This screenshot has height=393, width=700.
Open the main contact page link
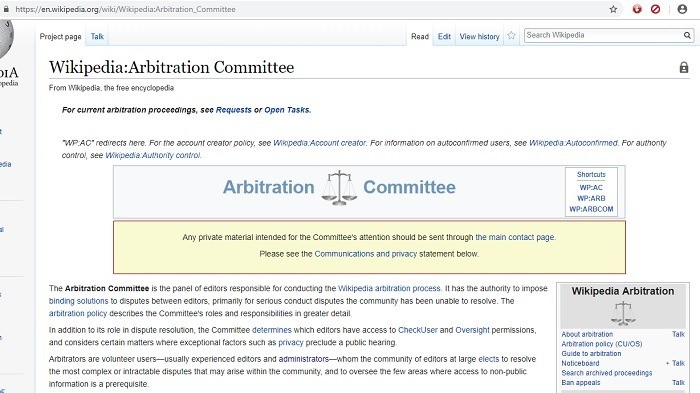click(515, 237)
